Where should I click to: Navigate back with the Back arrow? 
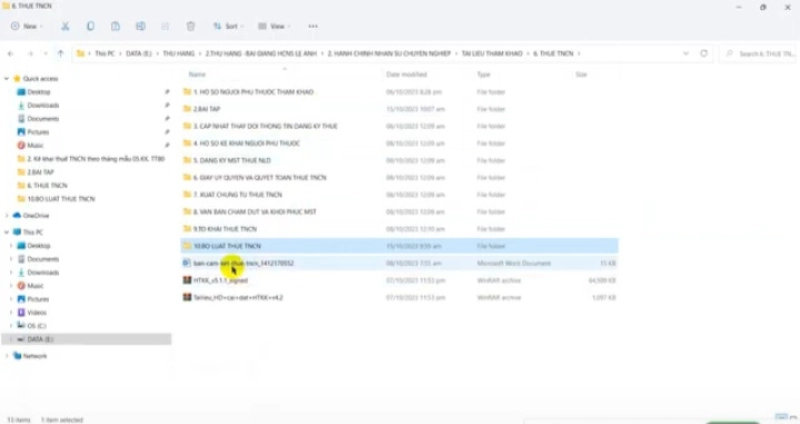[x=11, y=53]
